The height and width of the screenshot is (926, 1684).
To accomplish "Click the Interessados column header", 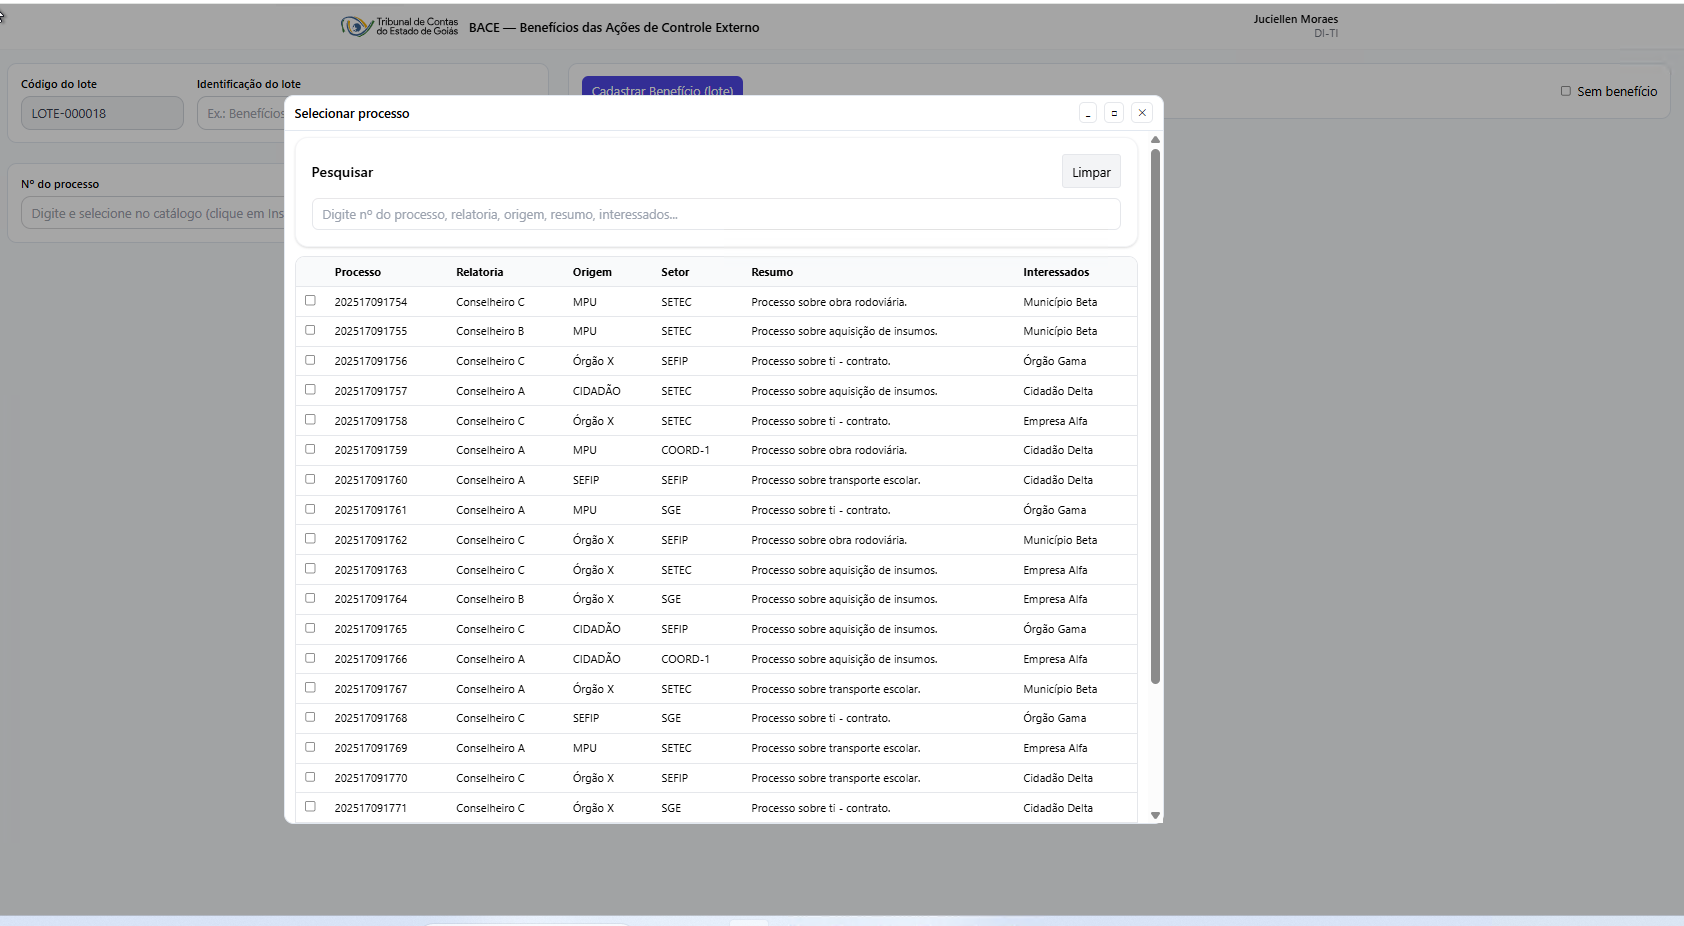I will coord(1056,272).
